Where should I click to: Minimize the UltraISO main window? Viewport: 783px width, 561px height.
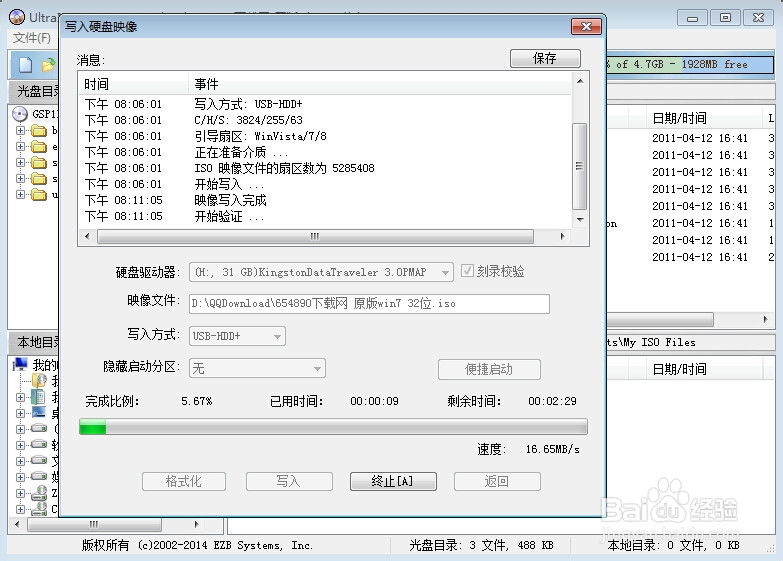tap(692, 18)
